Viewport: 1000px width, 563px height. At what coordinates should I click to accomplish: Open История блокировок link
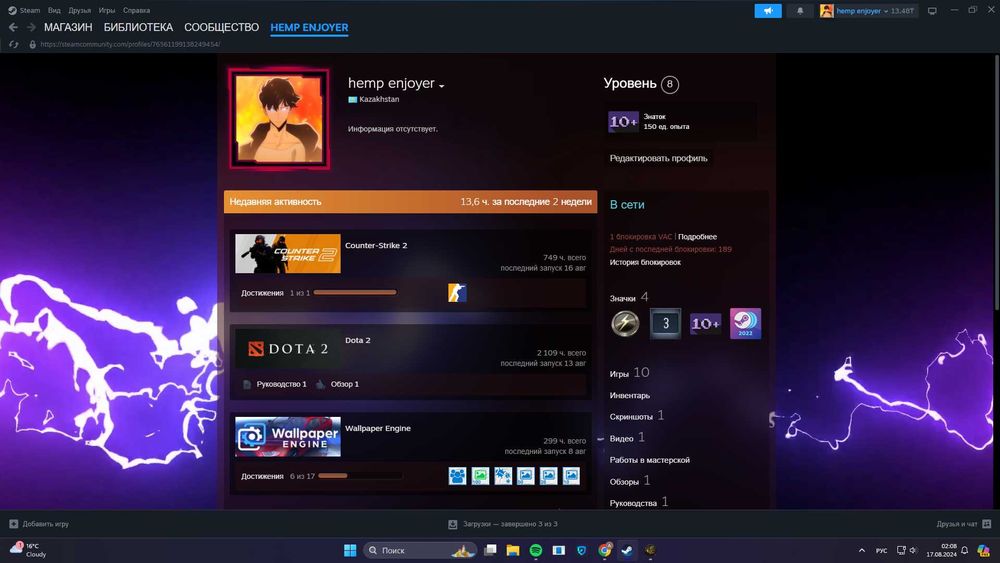coord(645,262)
